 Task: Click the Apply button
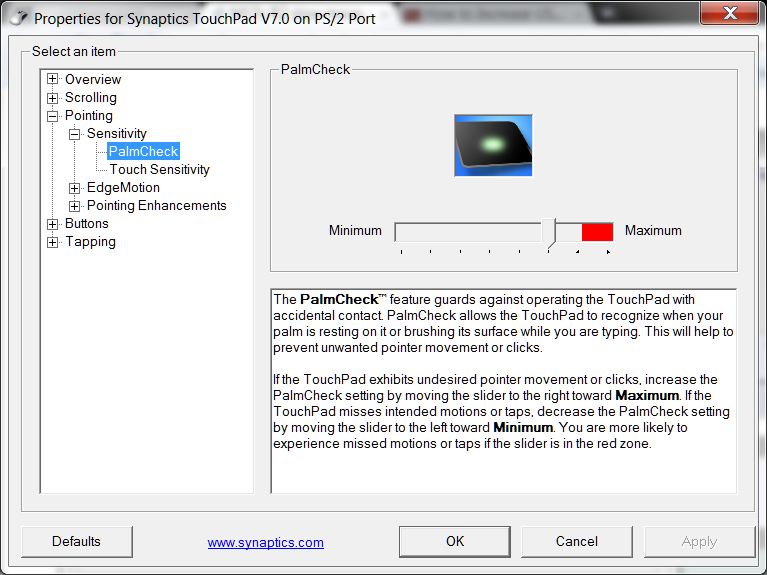click(699, 542)
